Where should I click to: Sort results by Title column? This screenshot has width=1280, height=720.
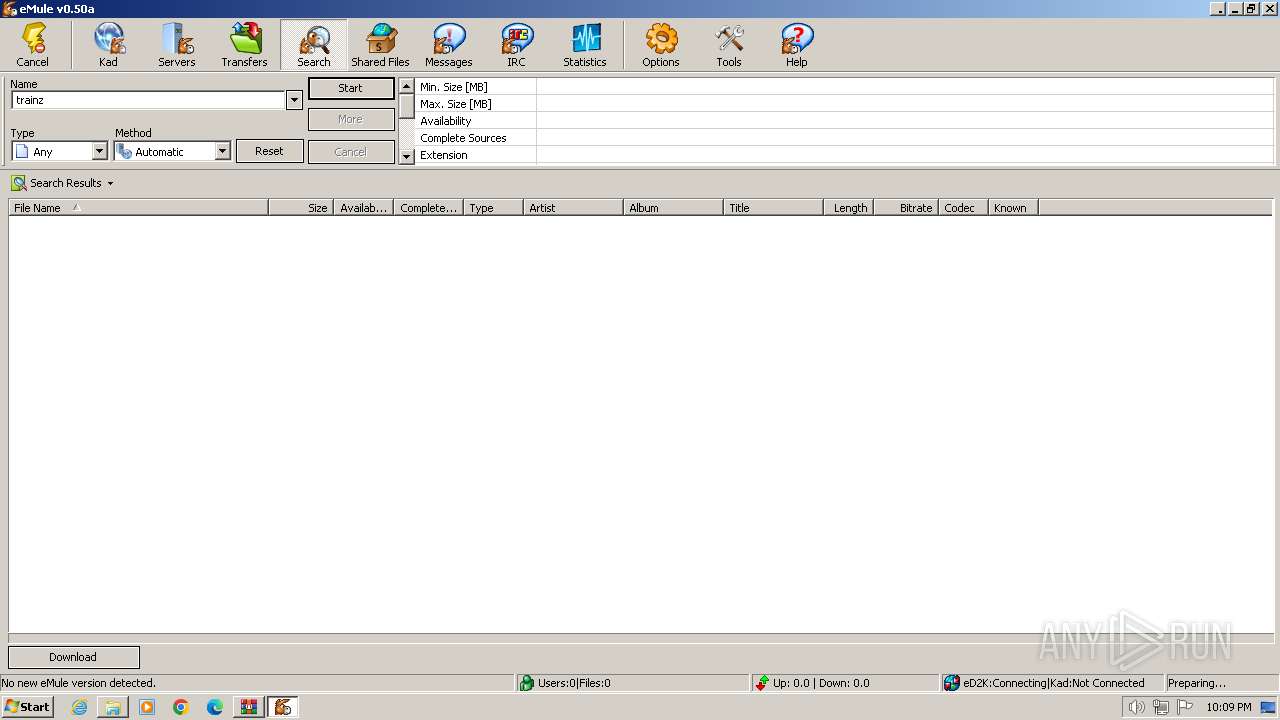pos(773,208)
